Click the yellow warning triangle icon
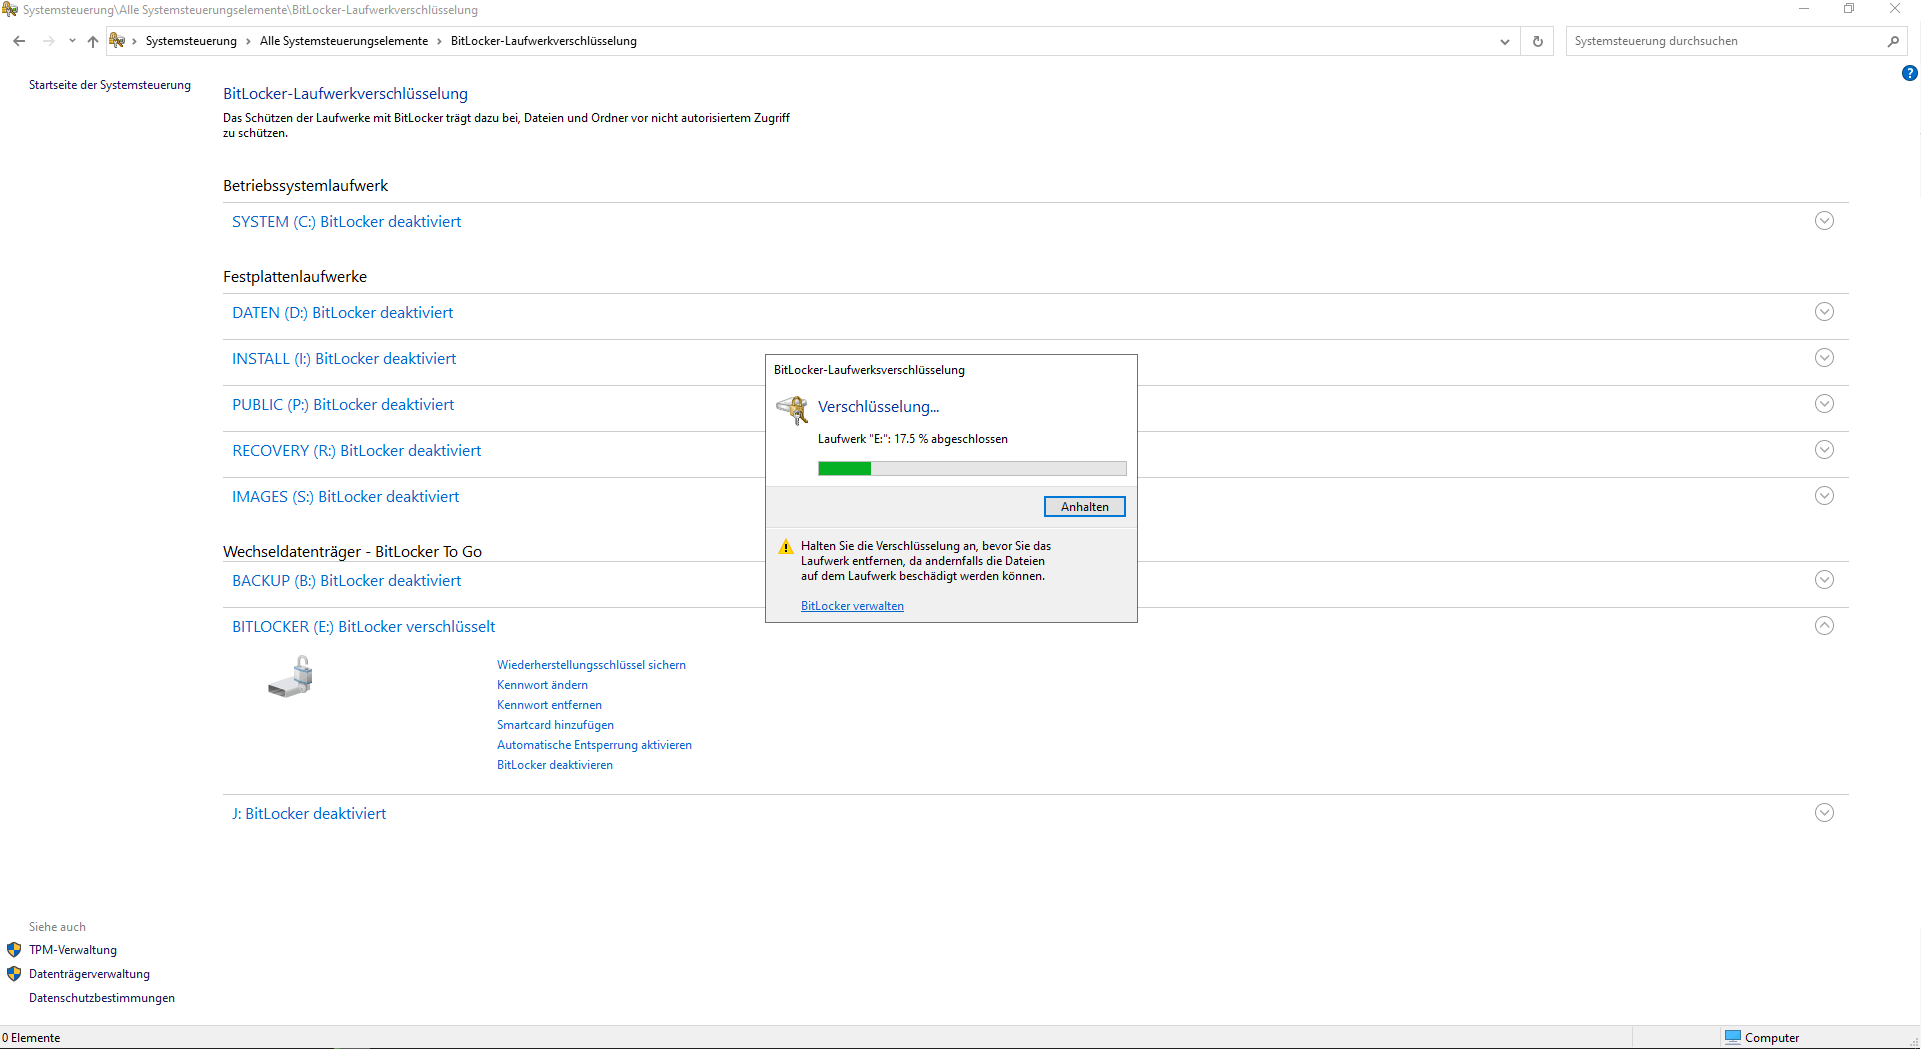 pos(786,547)
